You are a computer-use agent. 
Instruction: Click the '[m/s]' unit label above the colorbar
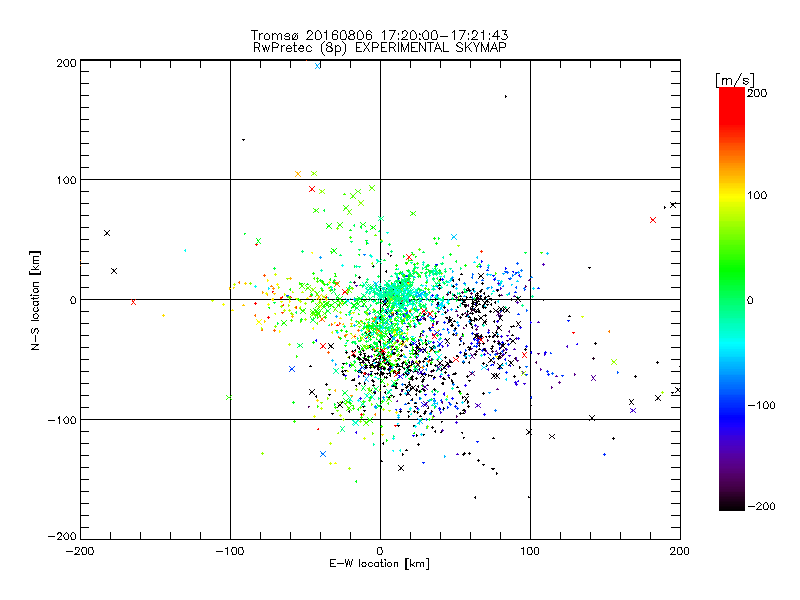(x=735, y=80)
